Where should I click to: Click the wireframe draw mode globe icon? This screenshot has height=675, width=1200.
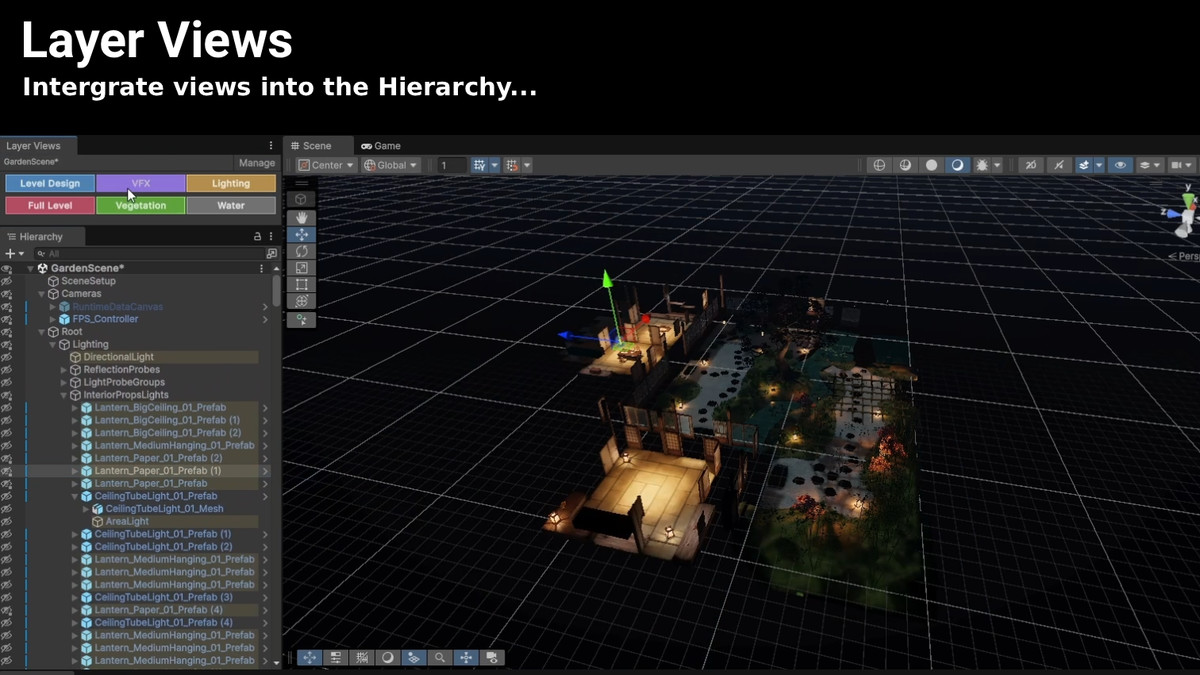879,165
